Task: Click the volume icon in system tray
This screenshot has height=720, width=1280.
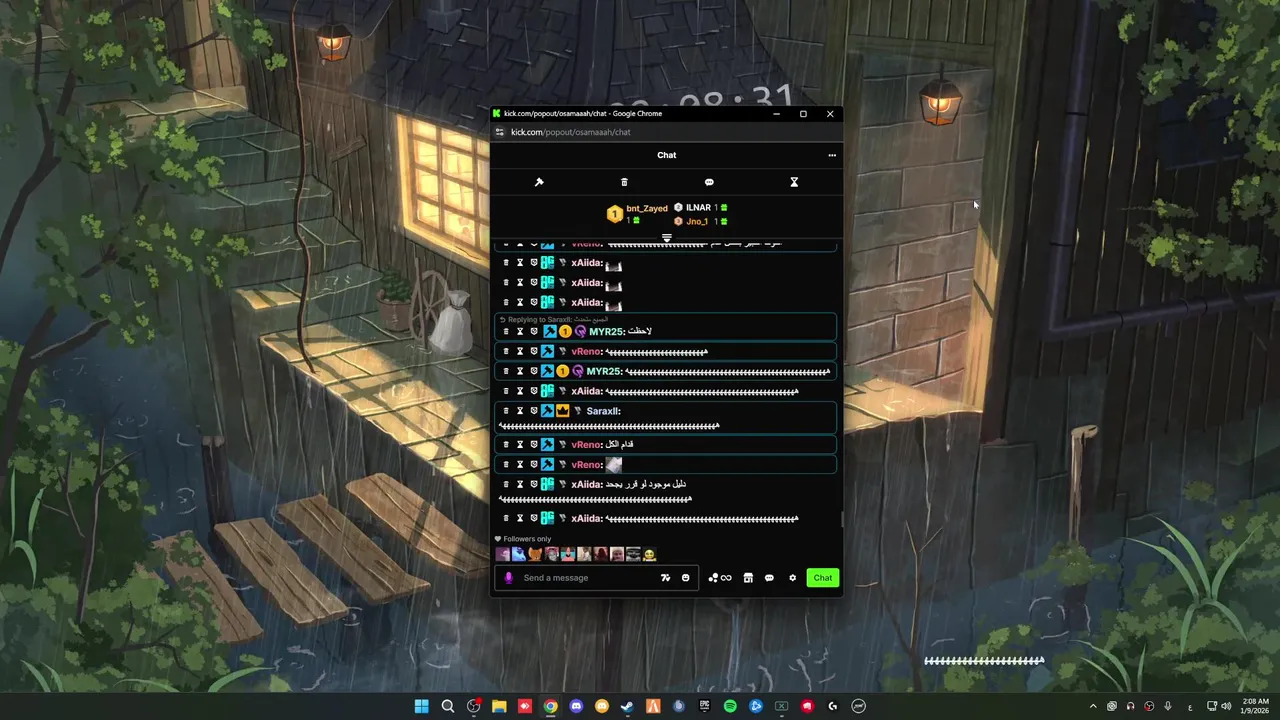Action: [1226, 706]
